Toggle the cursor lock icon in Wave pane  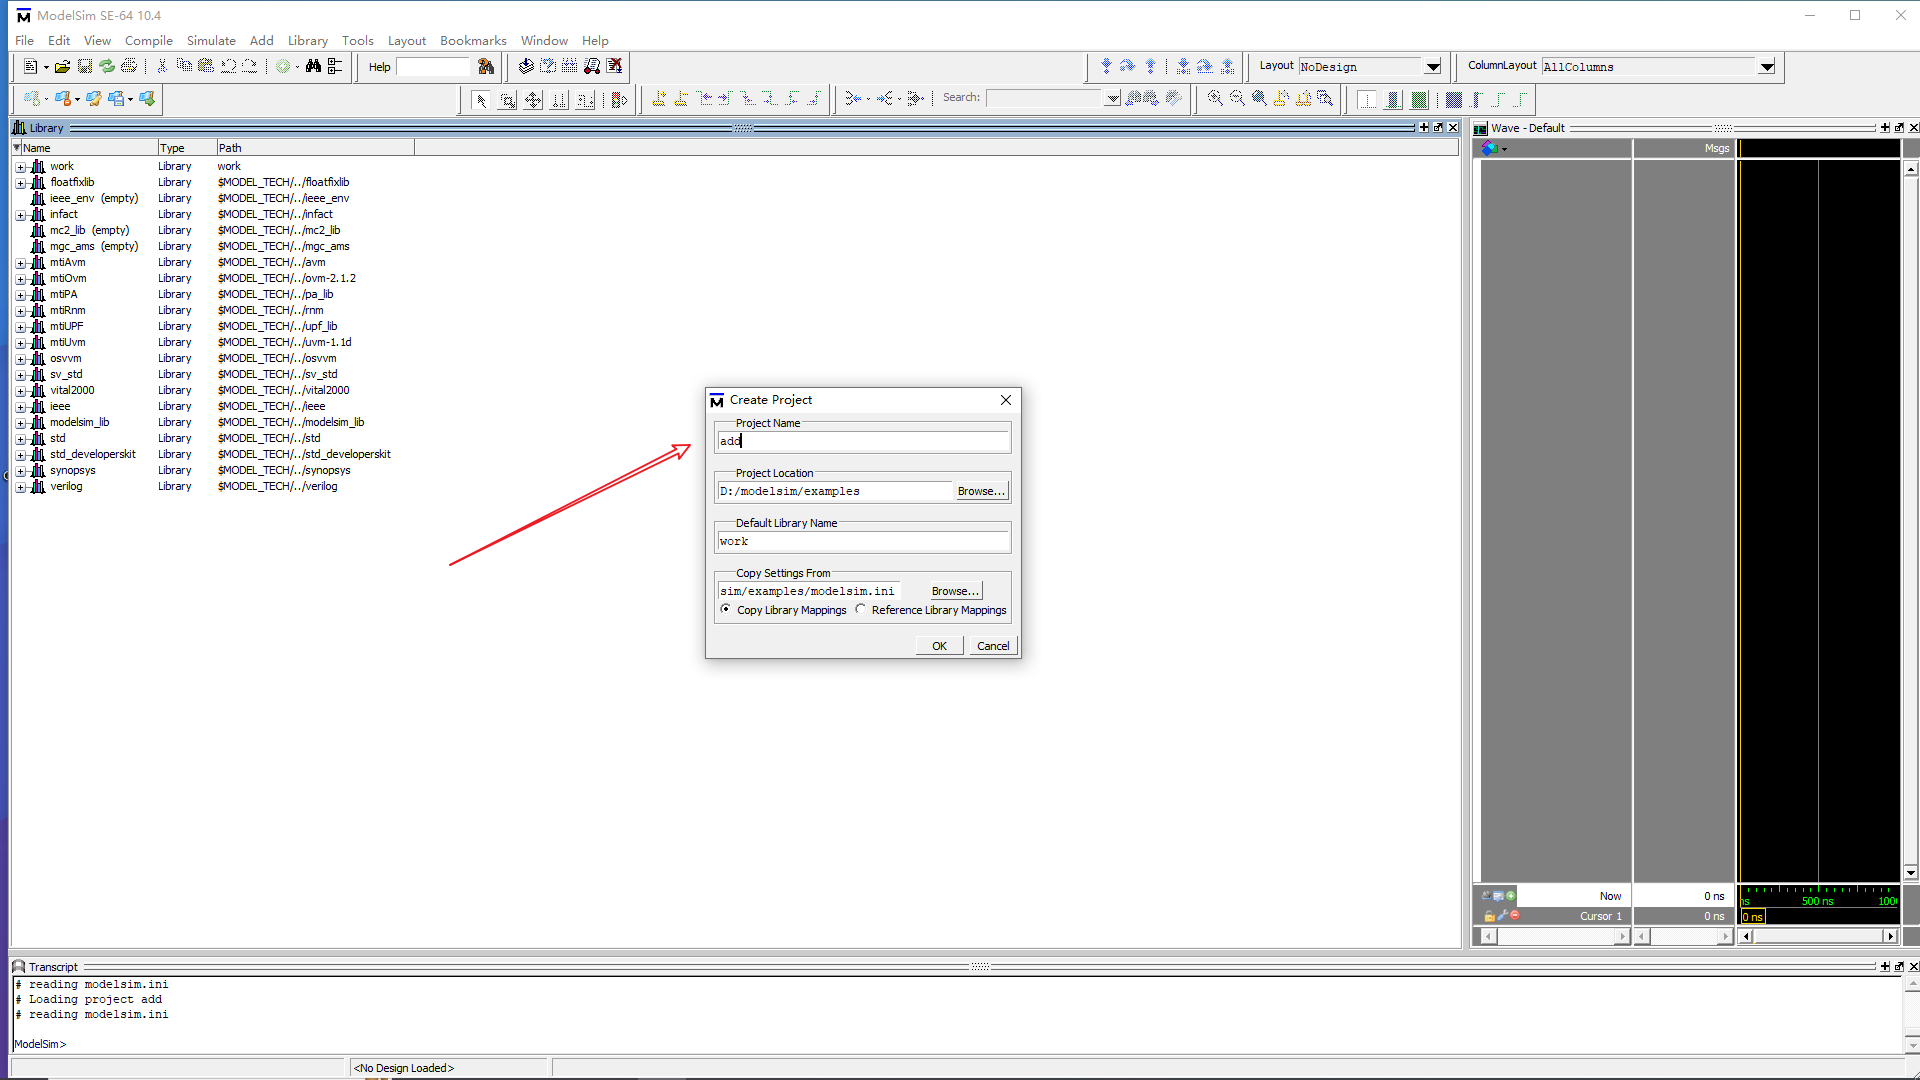pyautogui.click(x=1490, y=916)
